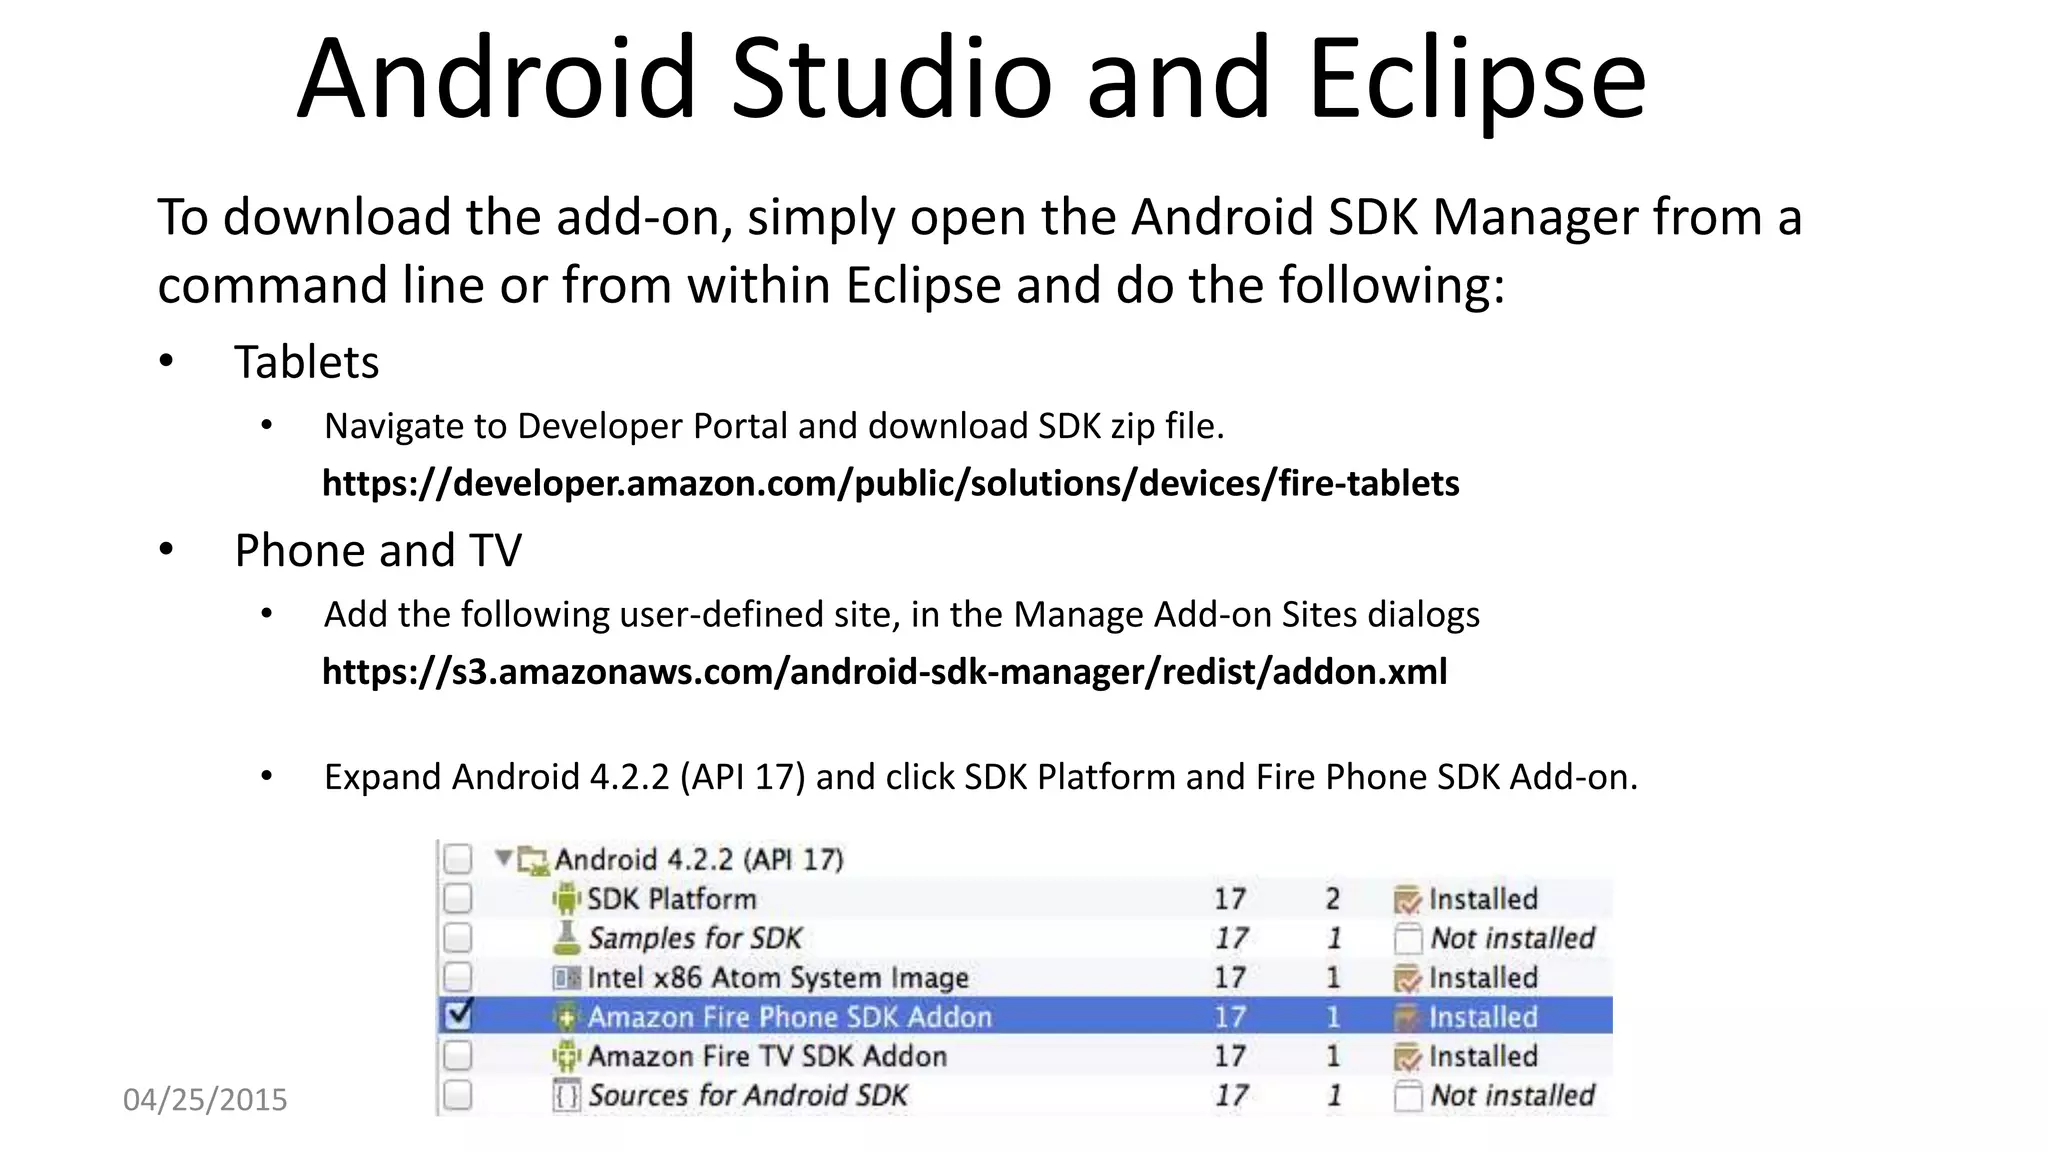Click Installed status icon for Fire Phone SDK Addon
2048x1152 pixels.
1407,1017
